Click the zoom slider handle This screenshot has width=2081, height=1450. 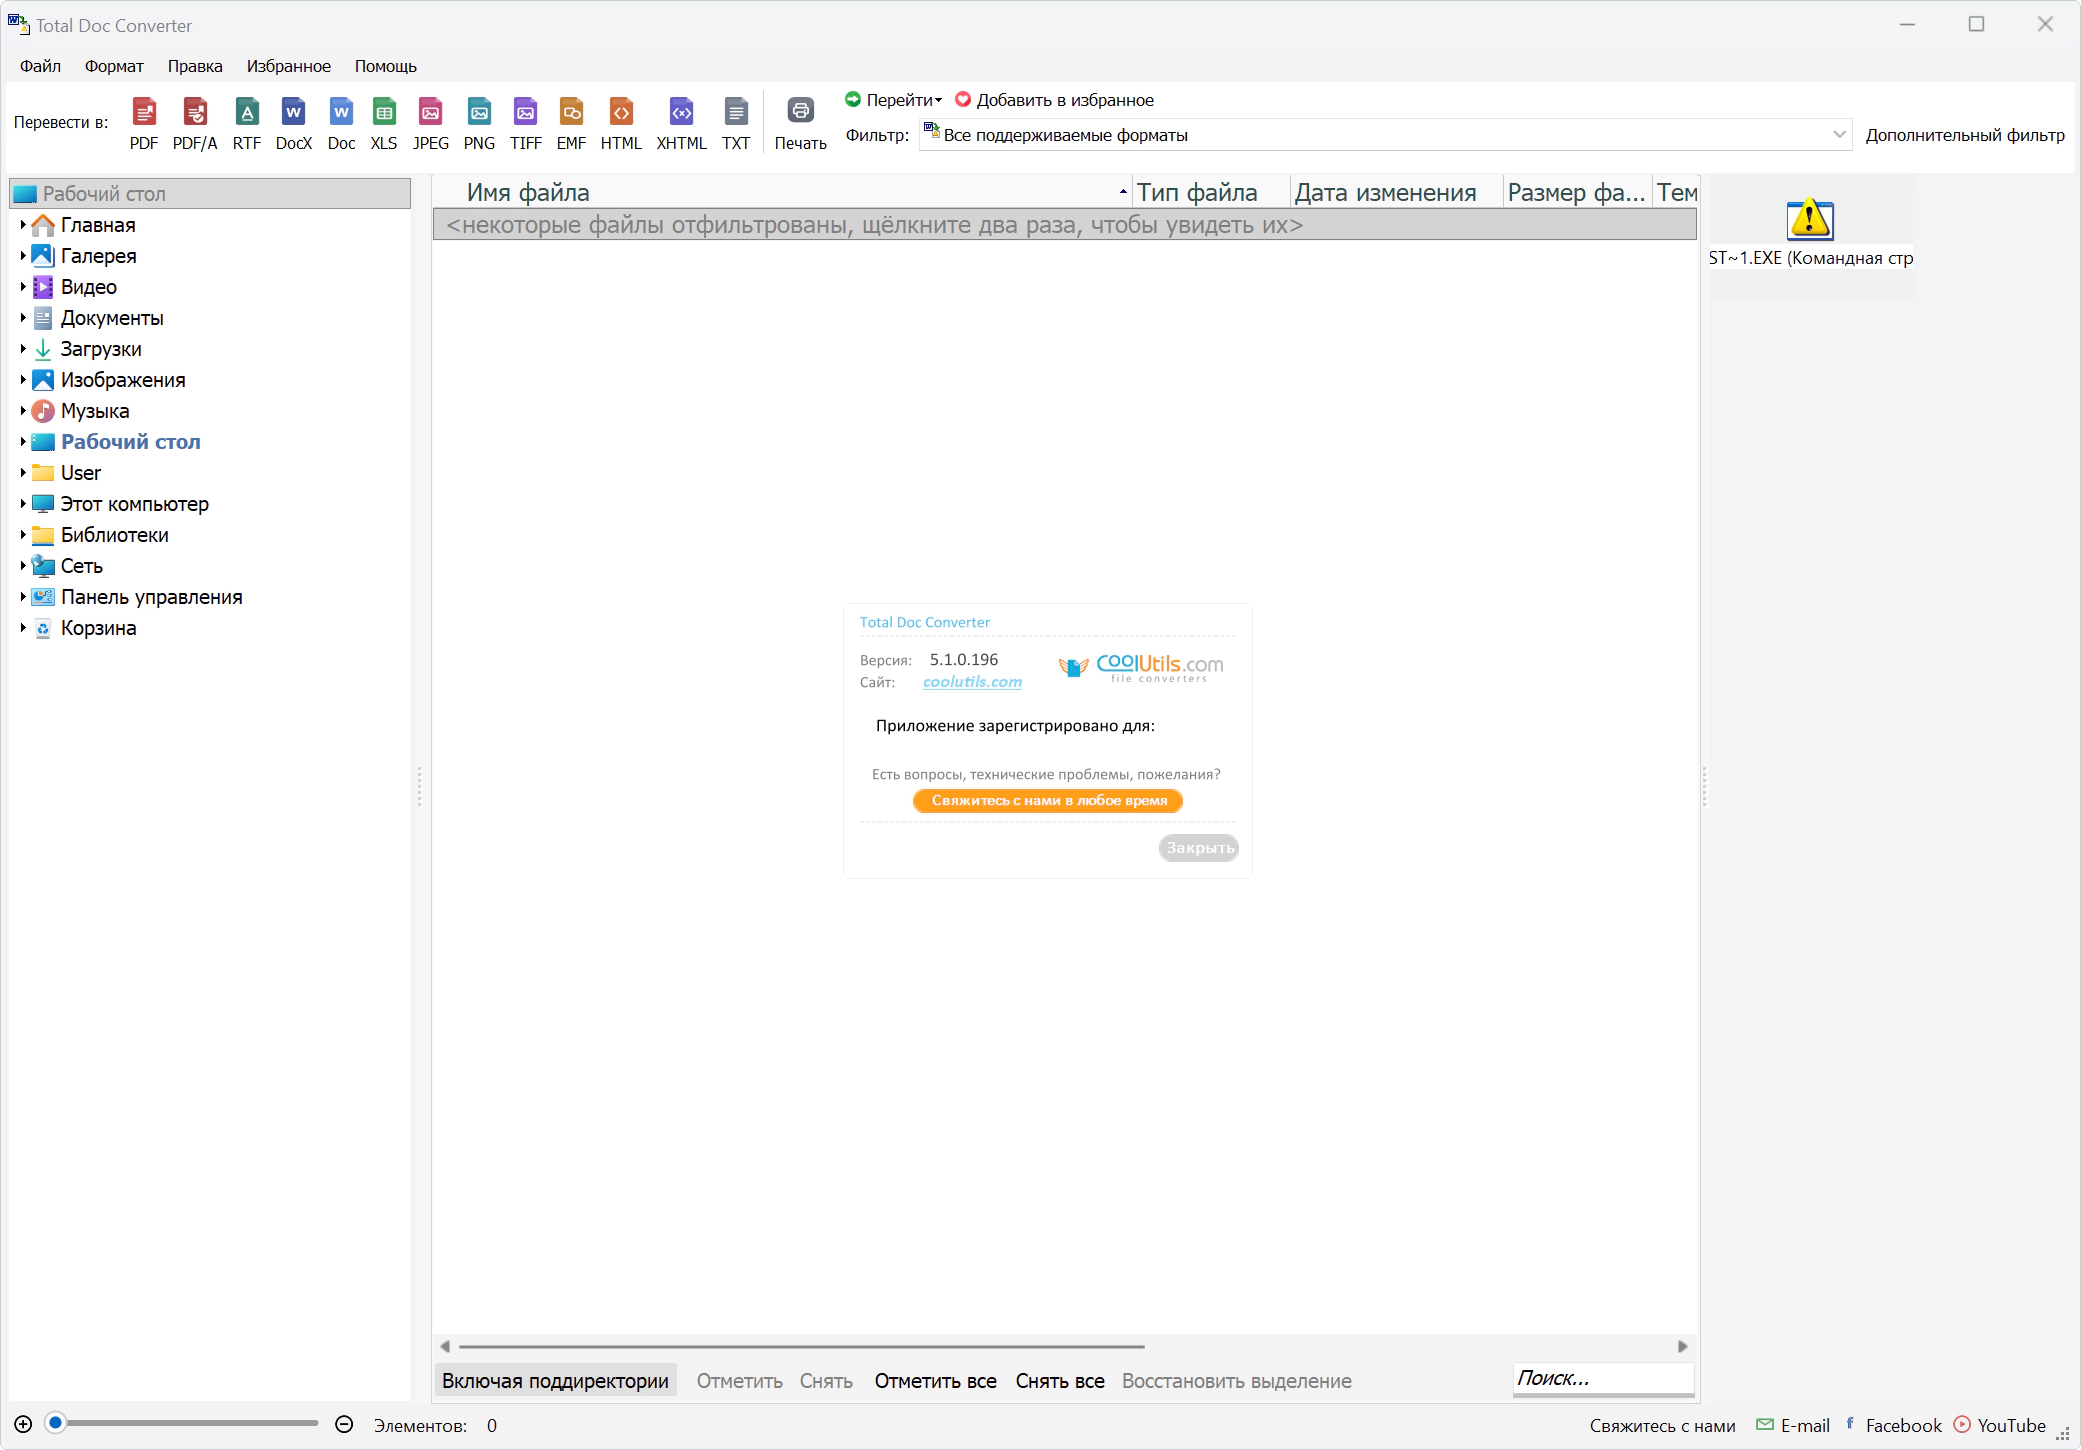click(x=56, y=1422)
